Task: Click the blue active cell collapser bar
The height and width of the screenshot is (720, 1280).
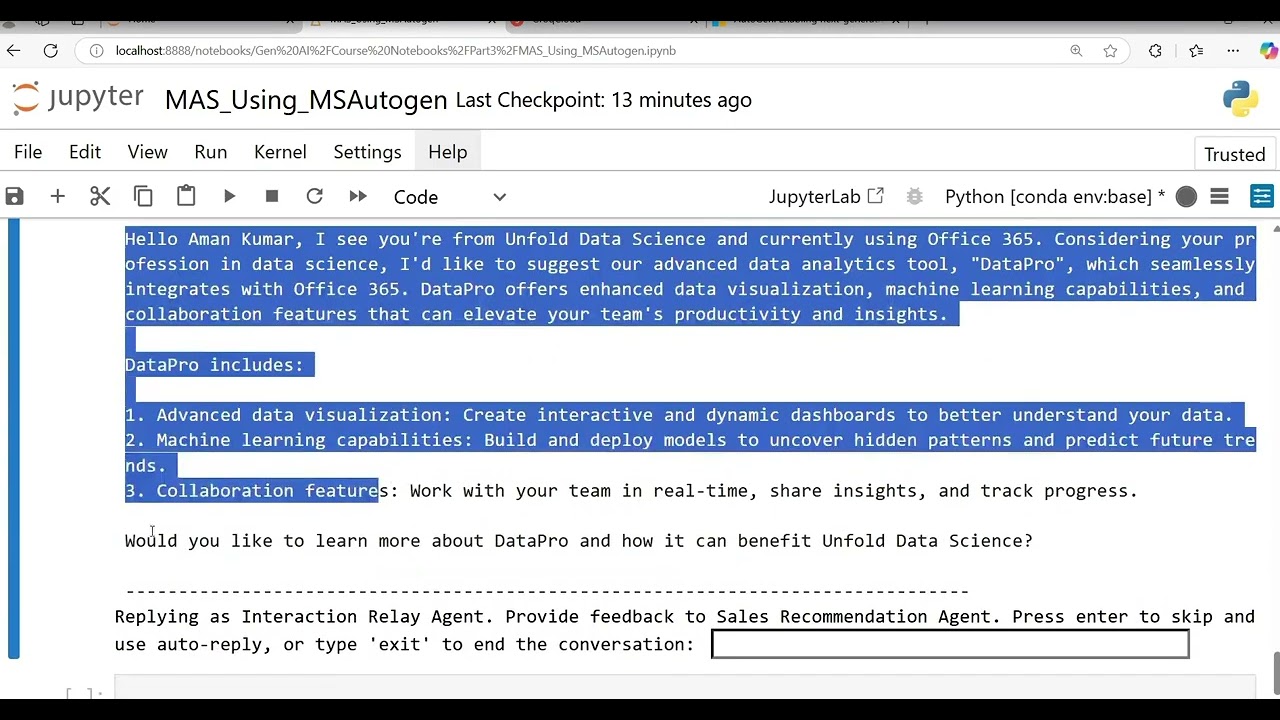Action: (14, 438)
